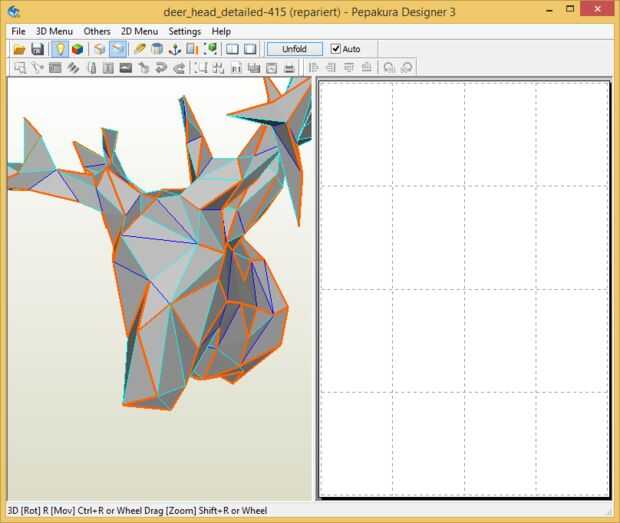Select the single-window layout icon
Screen dimensions: 620x523
(x=250, y=49)
